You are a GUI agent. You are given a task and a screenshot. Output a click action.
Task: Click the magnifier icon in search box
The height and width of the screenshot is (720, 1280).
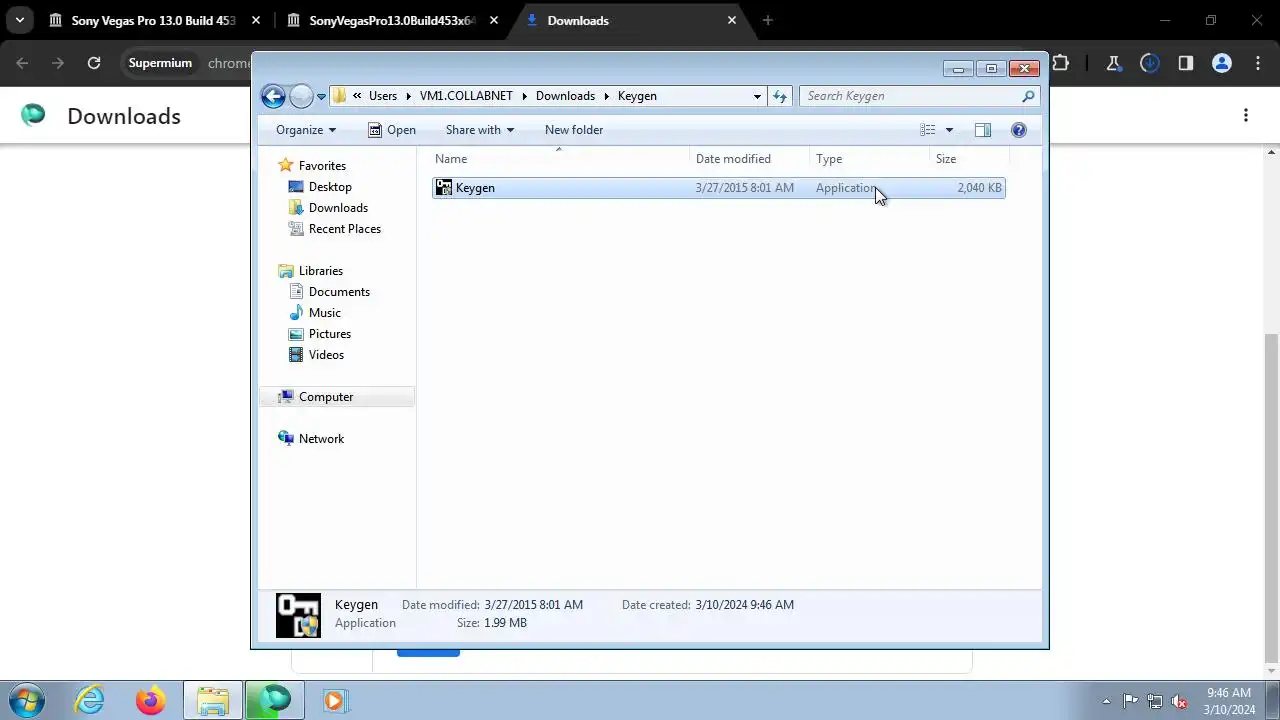tap(1028, 96)
